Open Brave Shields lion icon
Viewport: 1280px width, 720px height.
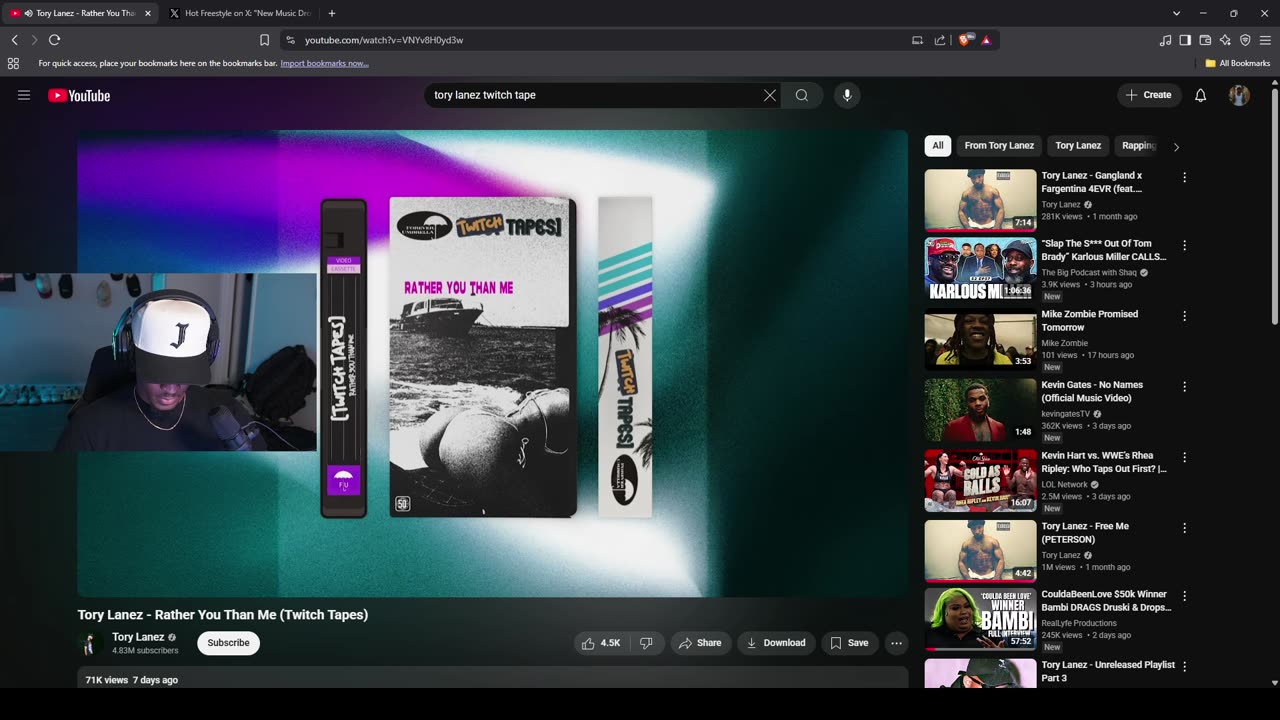coord(964,40)
